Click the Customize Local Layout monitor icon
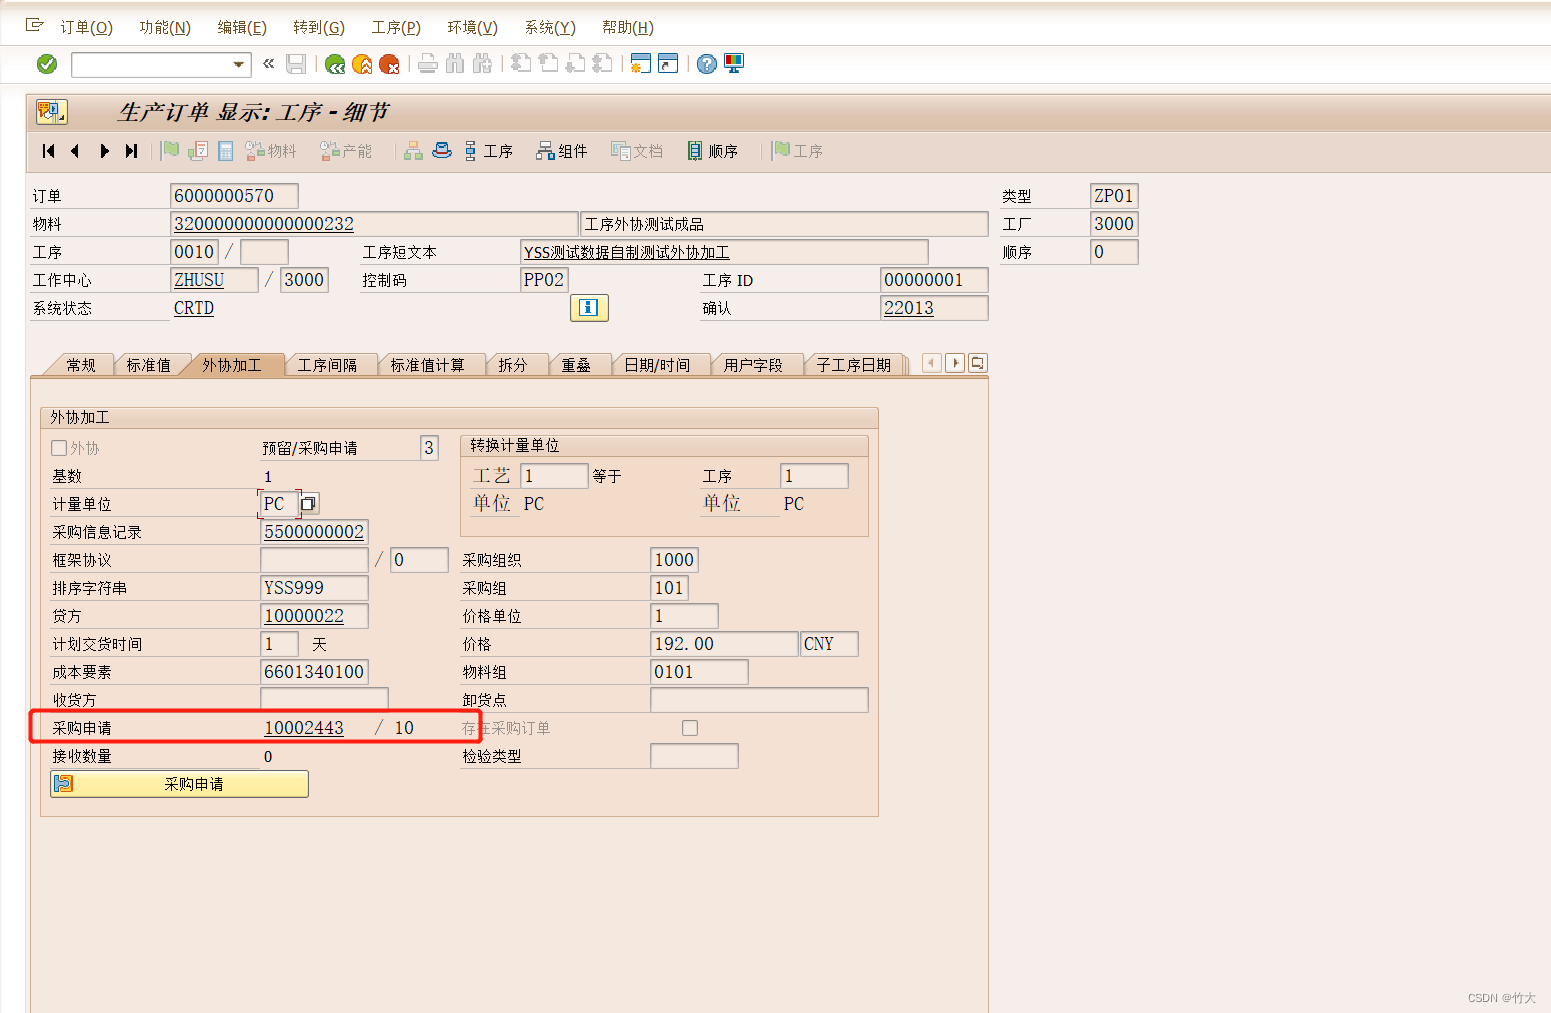This screenshot has height=1013, width=1551. pos(734,64)
